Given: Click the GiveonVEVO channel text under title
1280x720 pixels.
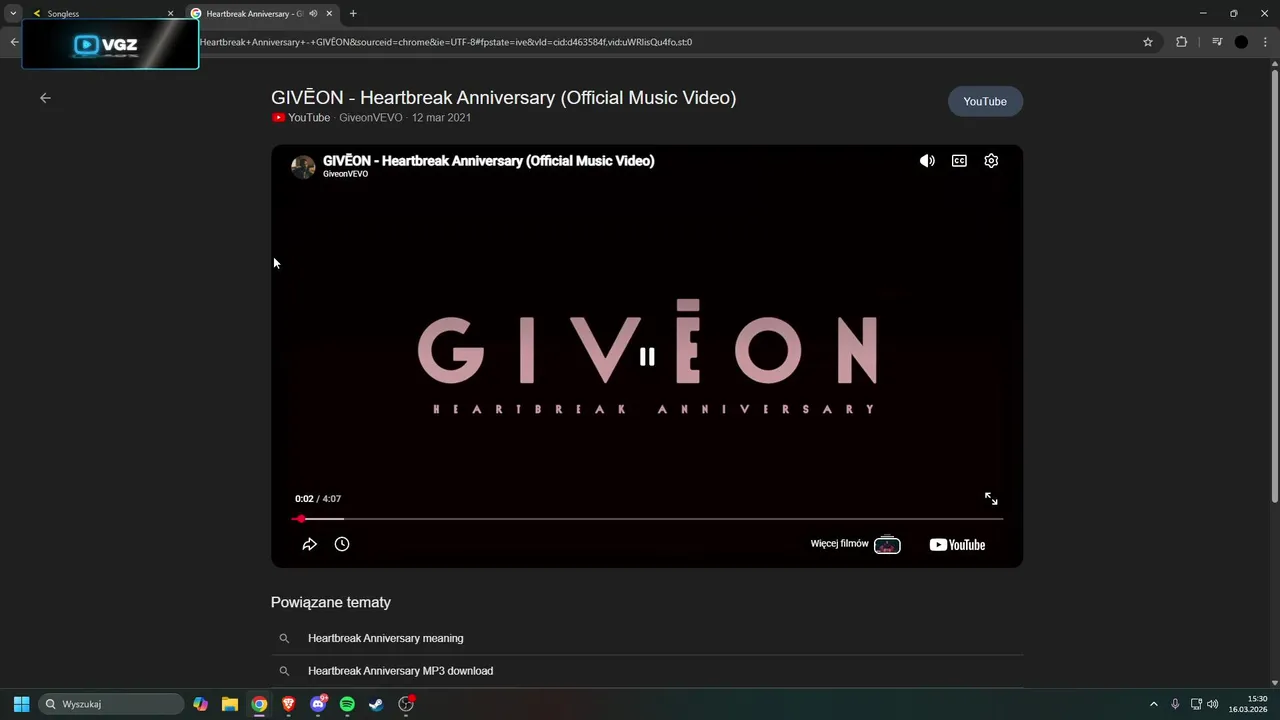Looking at the screenshot, I should point(371,118).
